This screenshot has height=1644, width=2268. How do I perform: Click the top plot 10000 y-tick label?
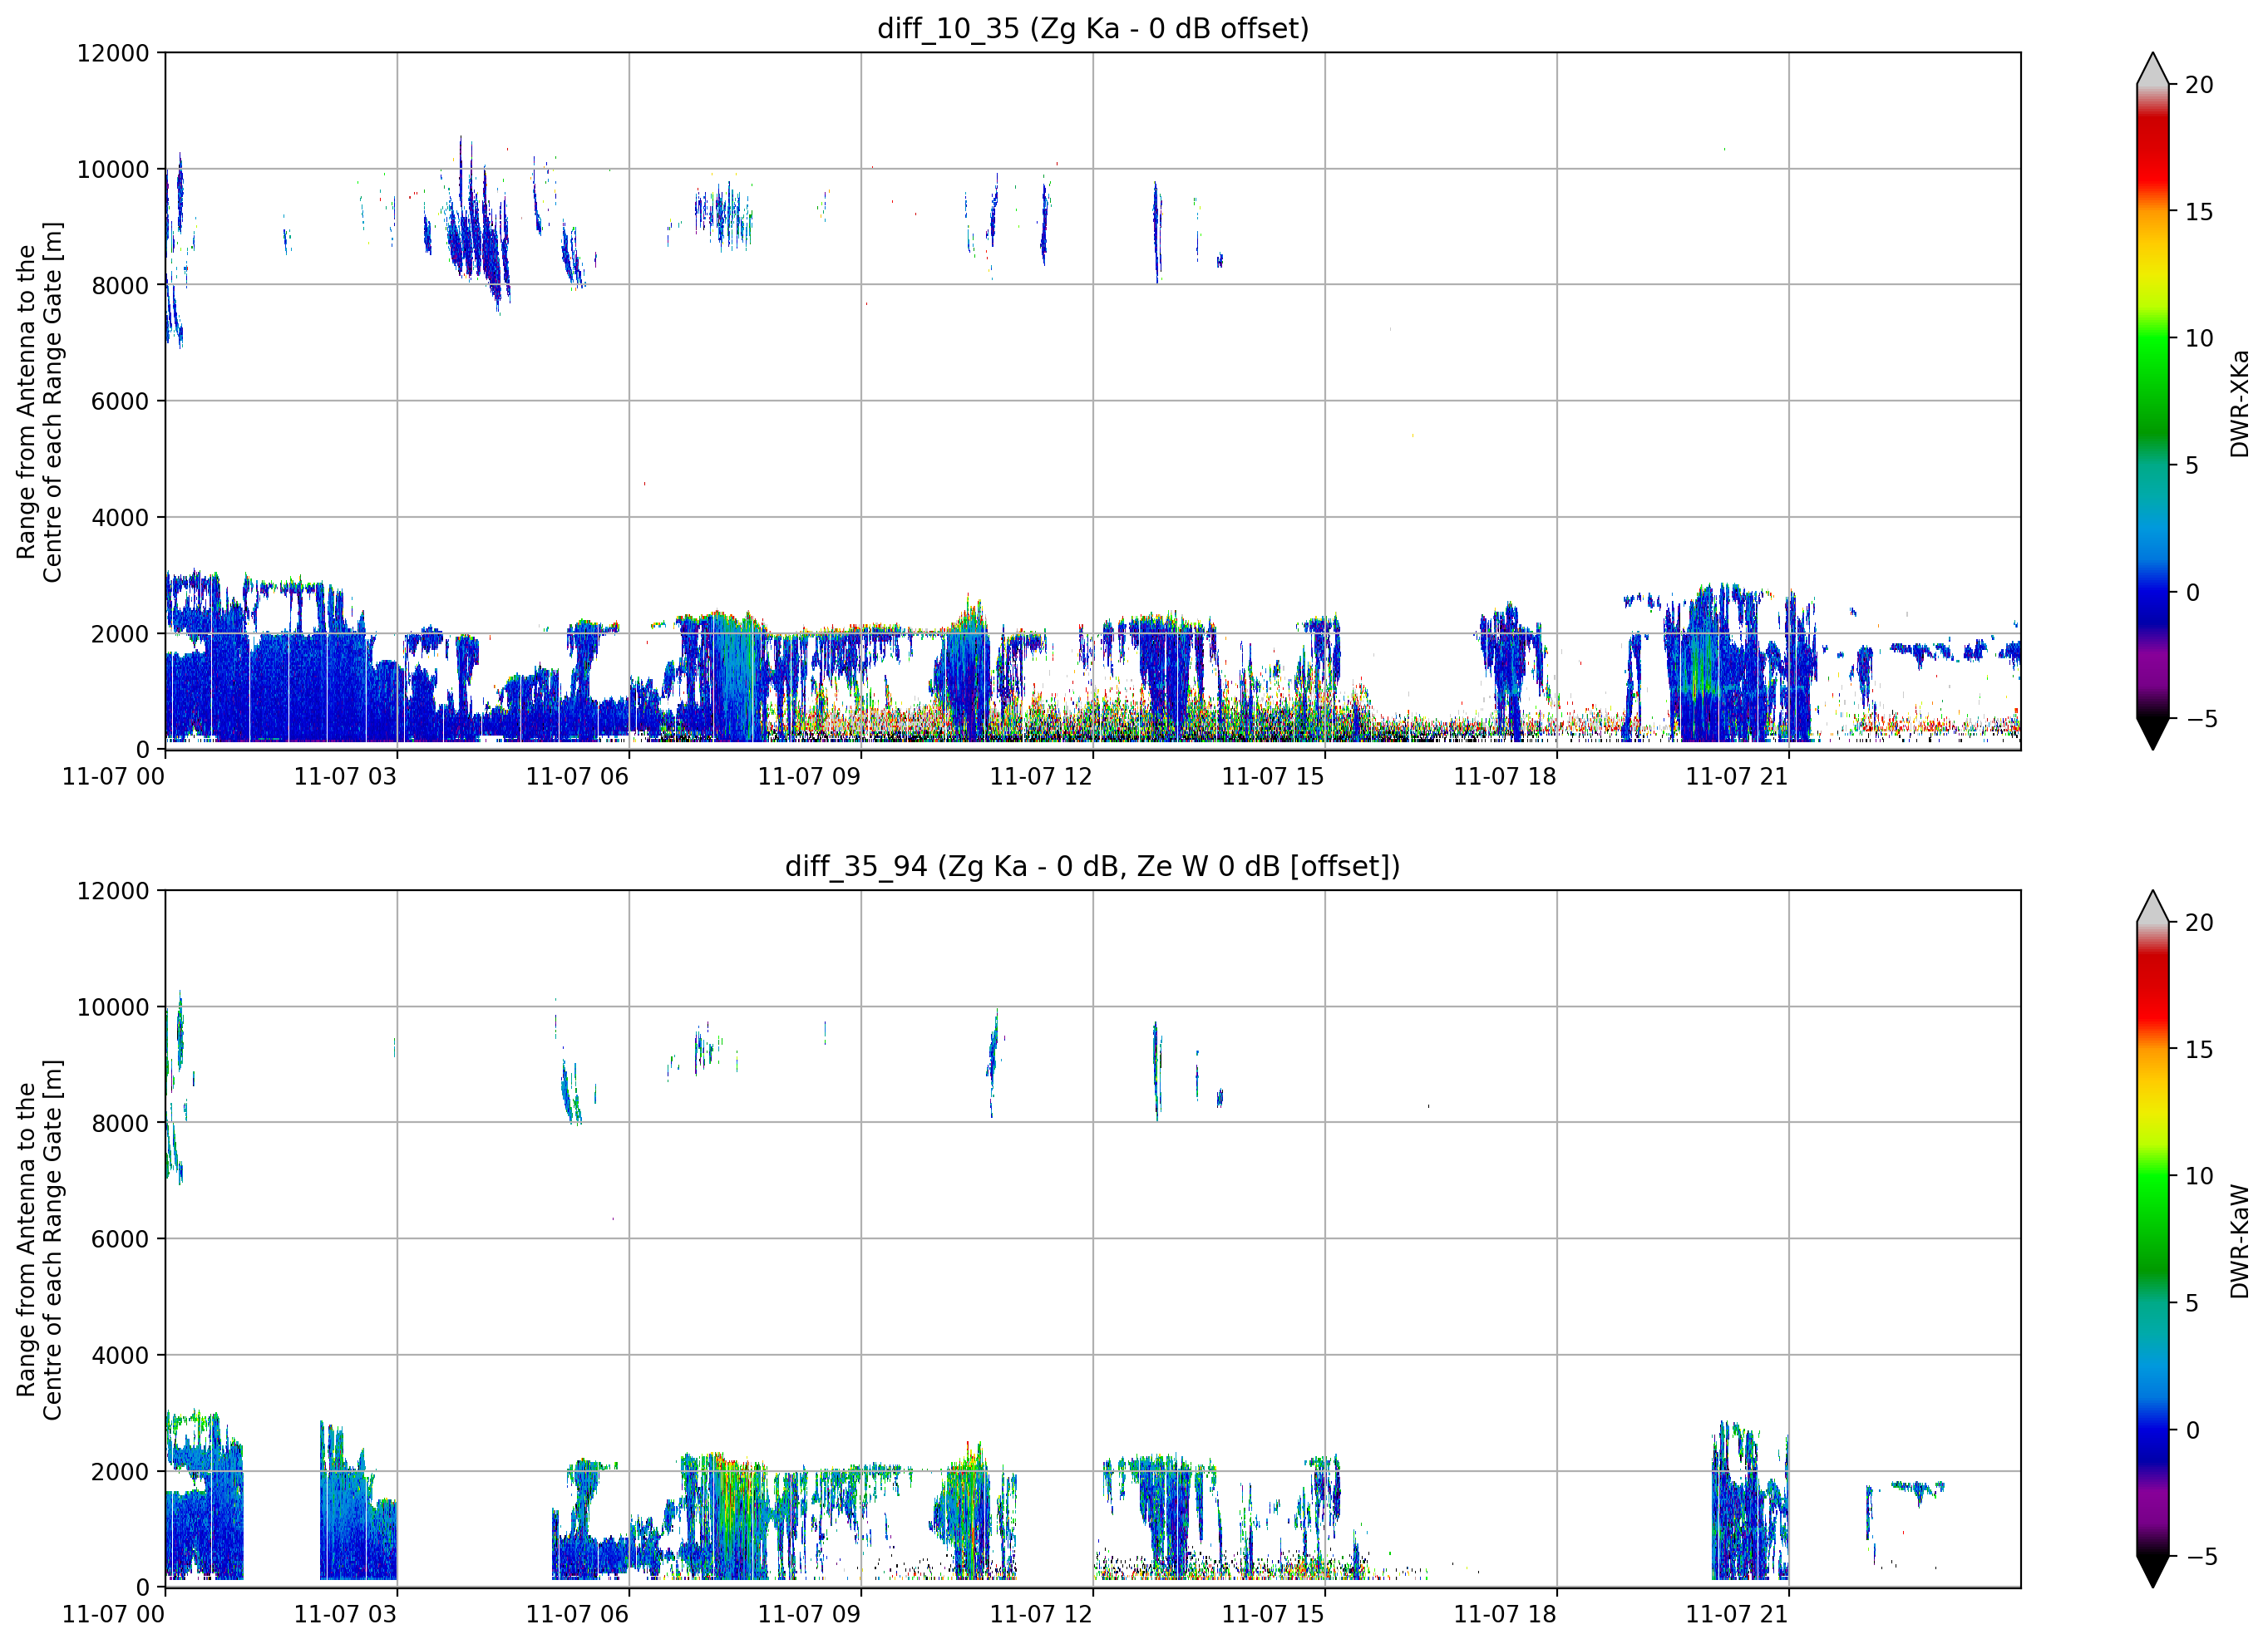[x=113, y=170]
